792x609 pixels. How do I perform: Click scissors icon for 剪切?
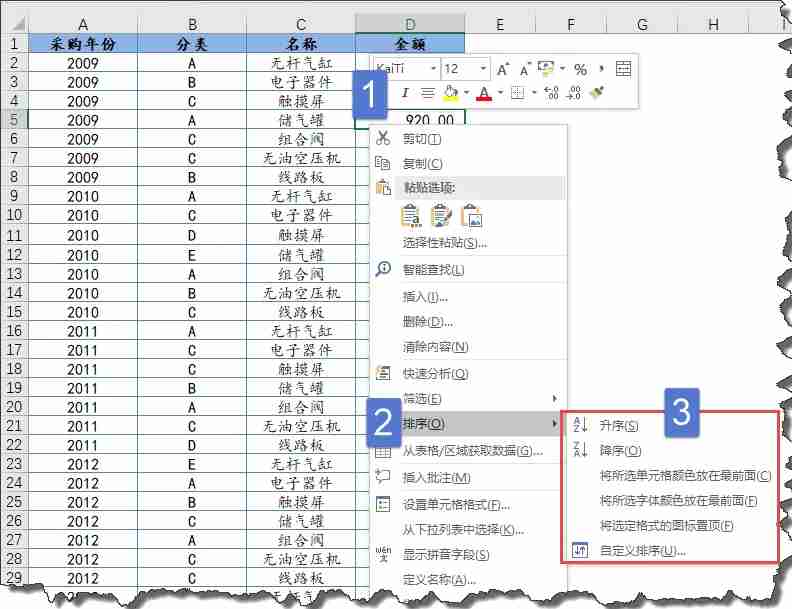[383, 138]
